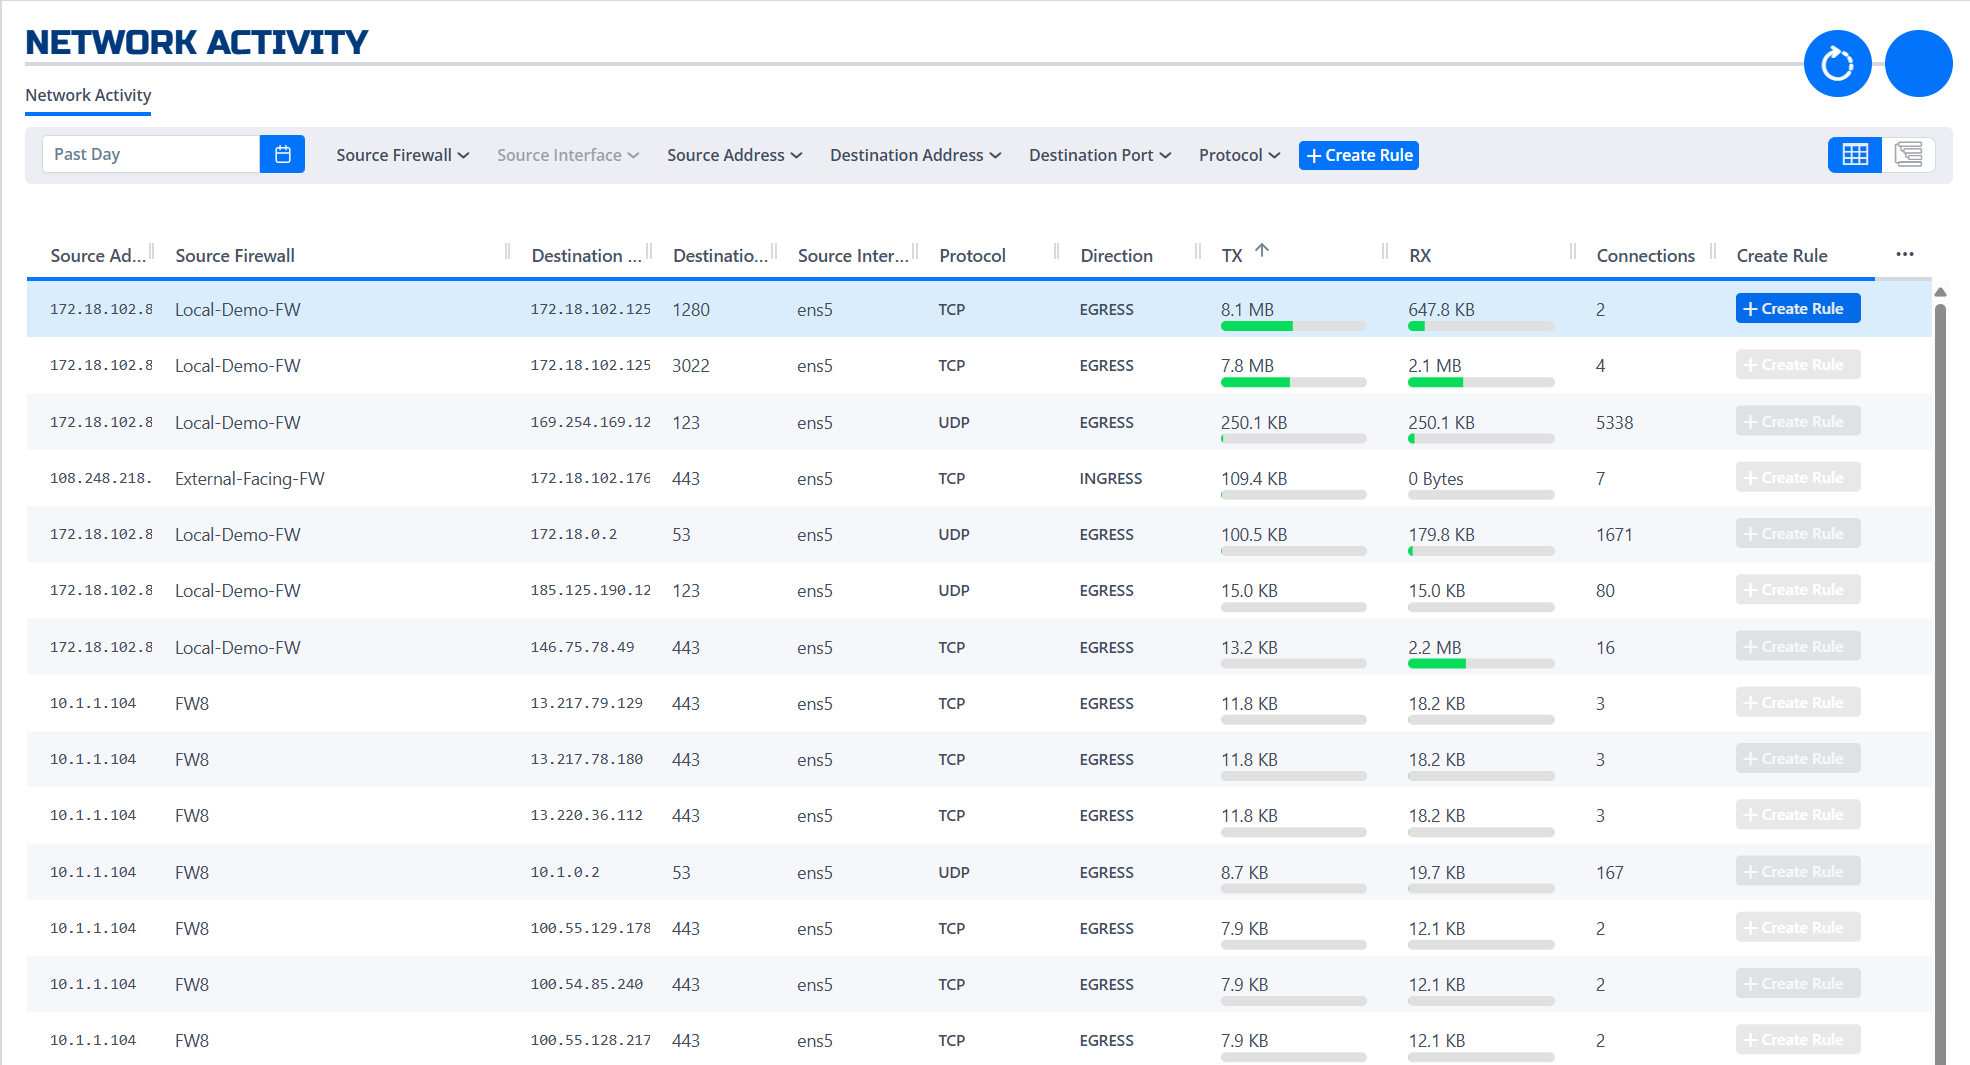Sort by Source Firewall column header
Image resolution: width=1970 pixels, height=1065 pixels.
[235, 255]
